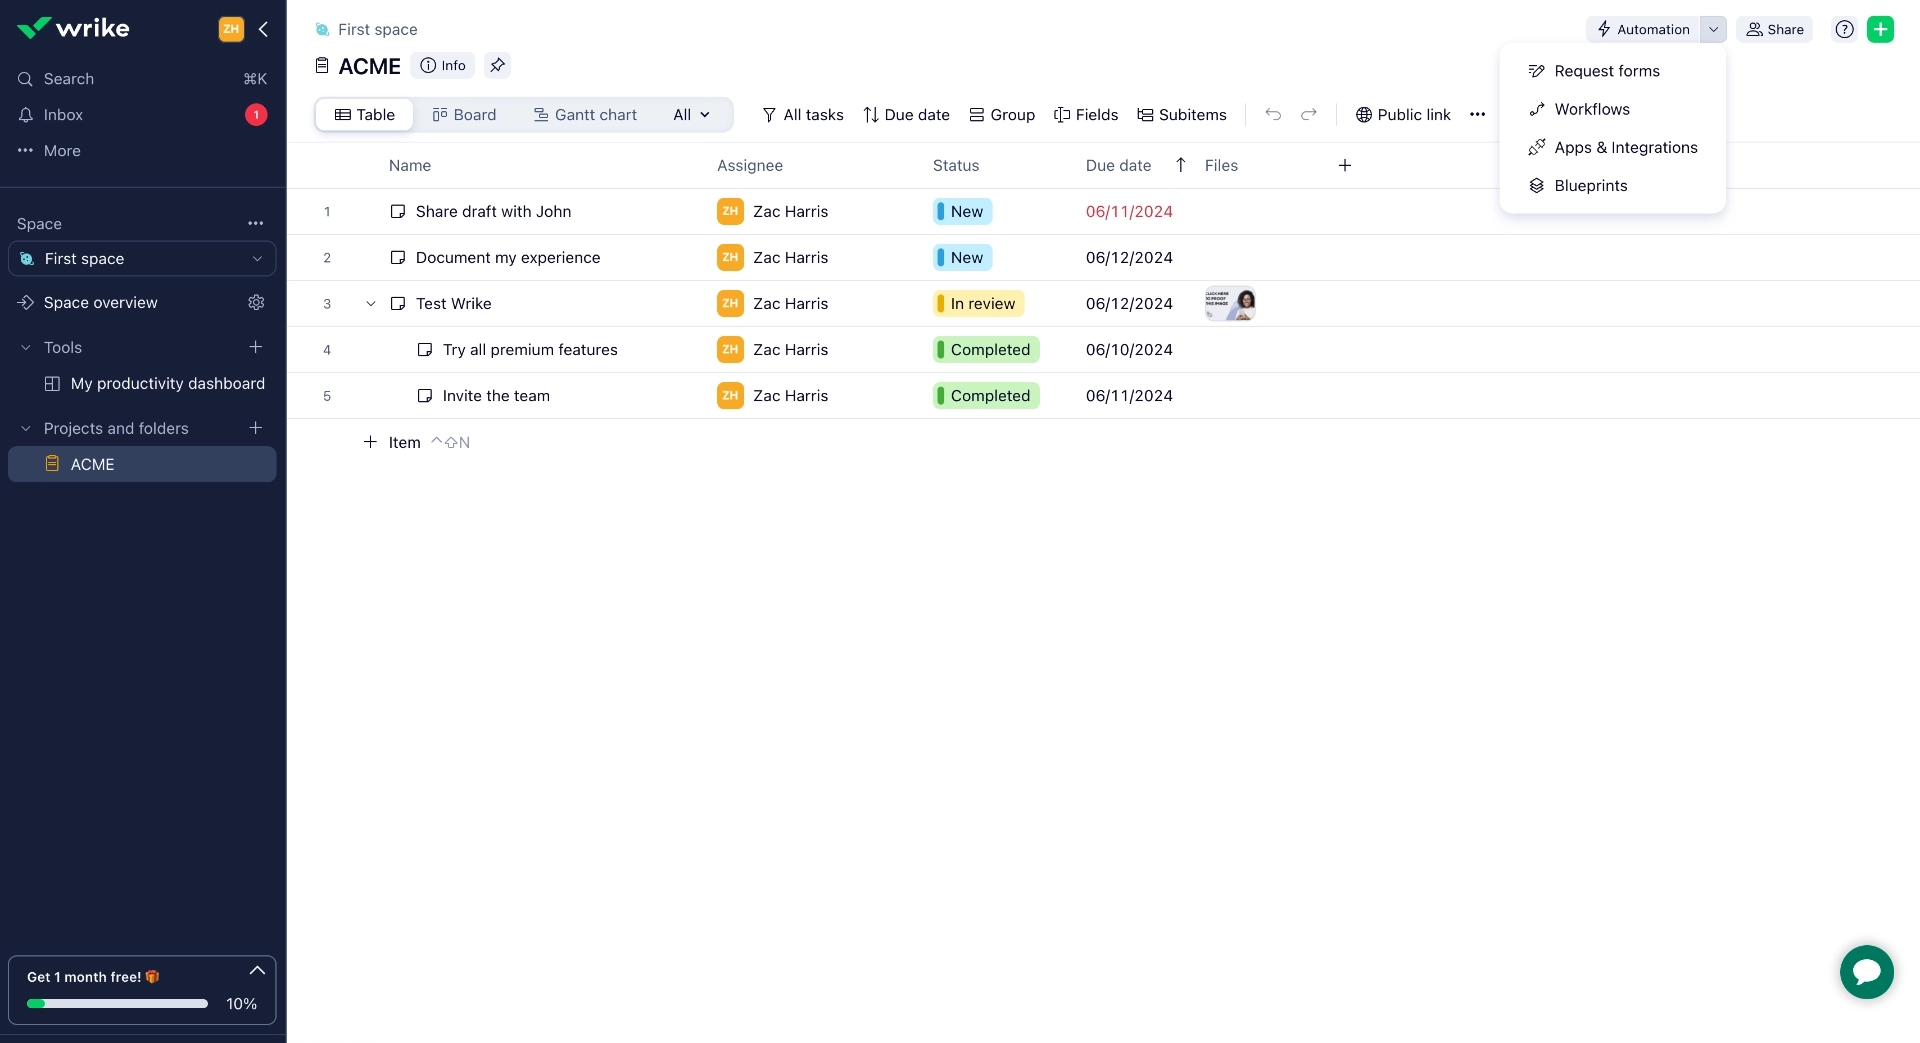Select Workflows menu item
The image size is (1920, 1043).
click(1613, 110)
